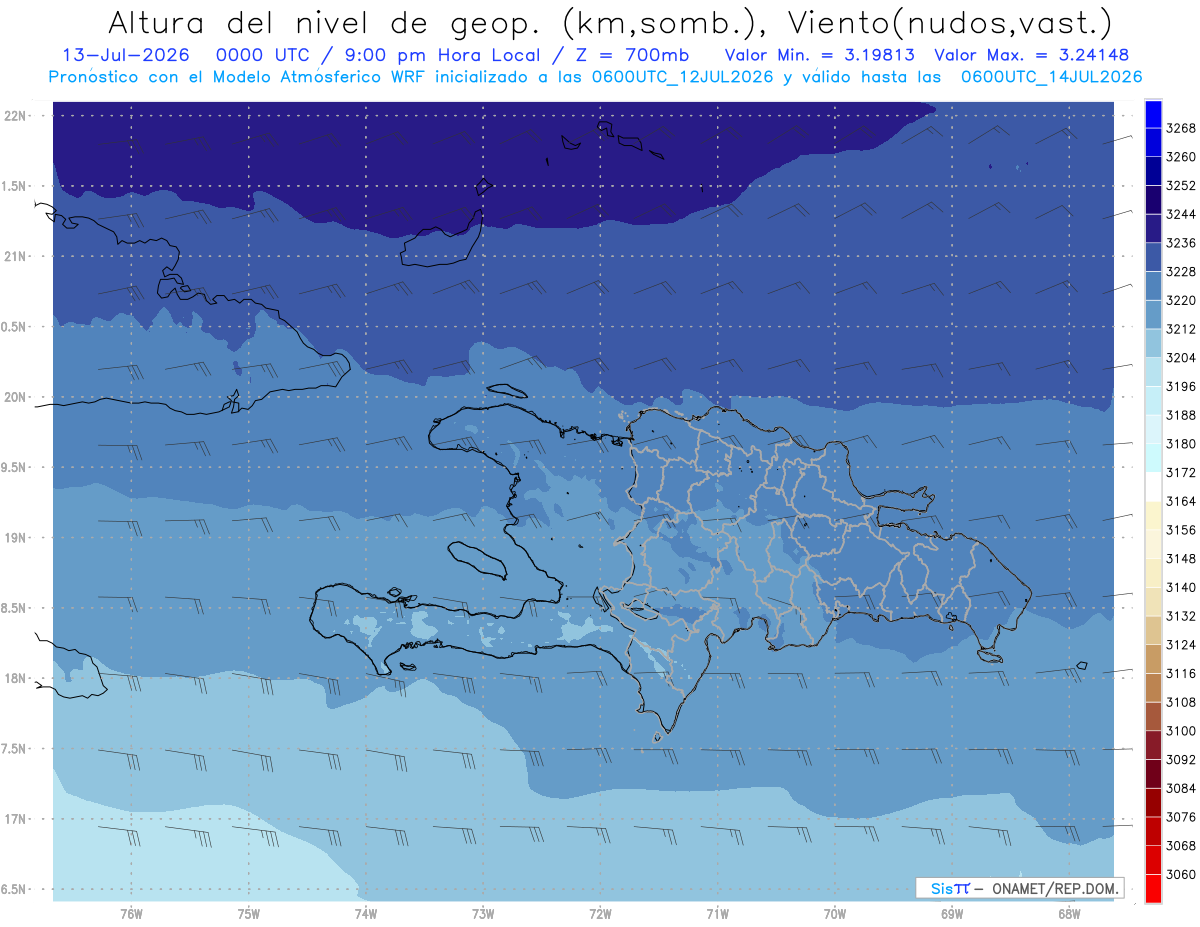This screenshot has height=927, width=1200.
Task: Click the '3252' colorbar label
Action: 1181,186
